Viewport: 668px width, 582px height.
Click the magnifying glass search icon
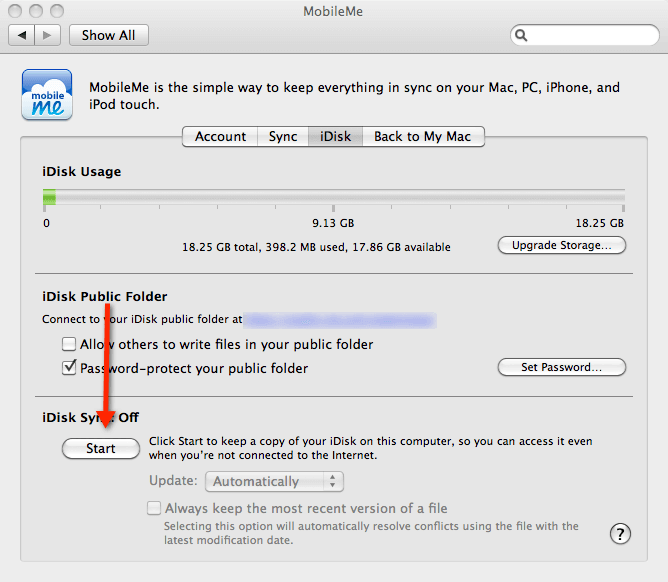click(x=521, y=35)
